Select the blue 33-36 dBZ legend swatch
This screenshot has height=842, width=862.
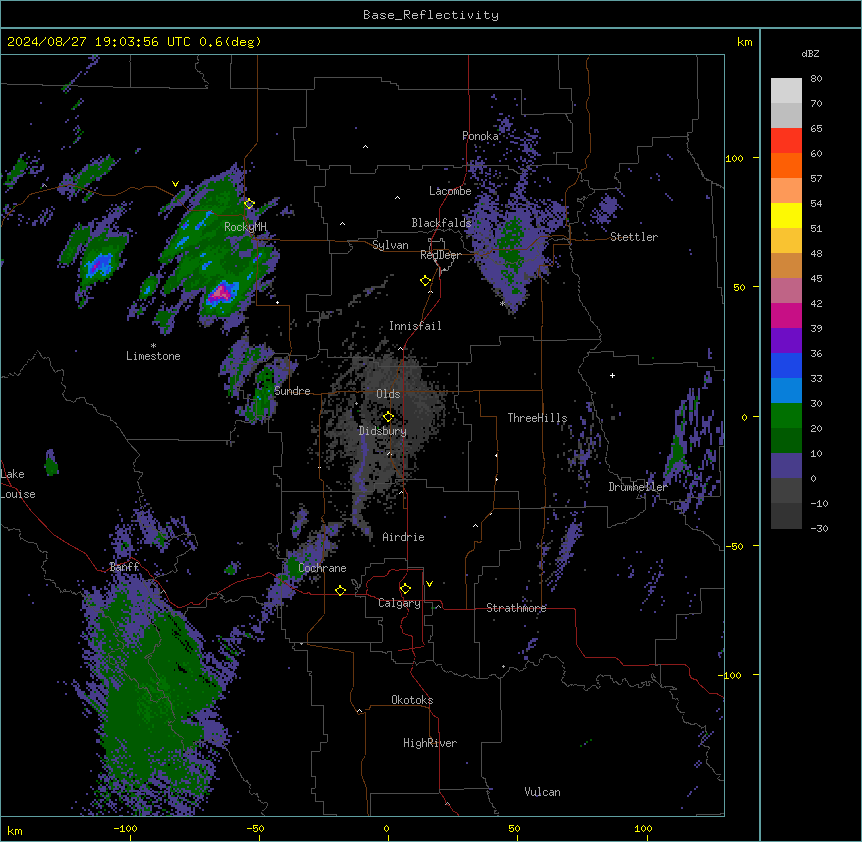(x=786, y=366)
